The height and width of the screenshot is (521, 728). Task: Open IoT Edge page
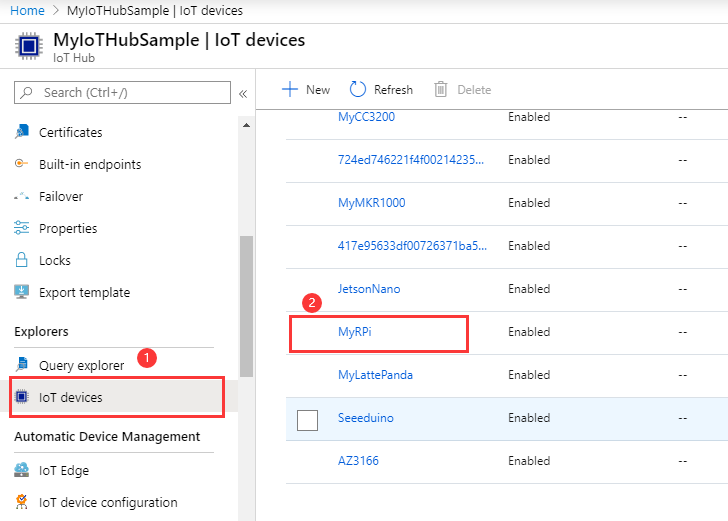64,470
